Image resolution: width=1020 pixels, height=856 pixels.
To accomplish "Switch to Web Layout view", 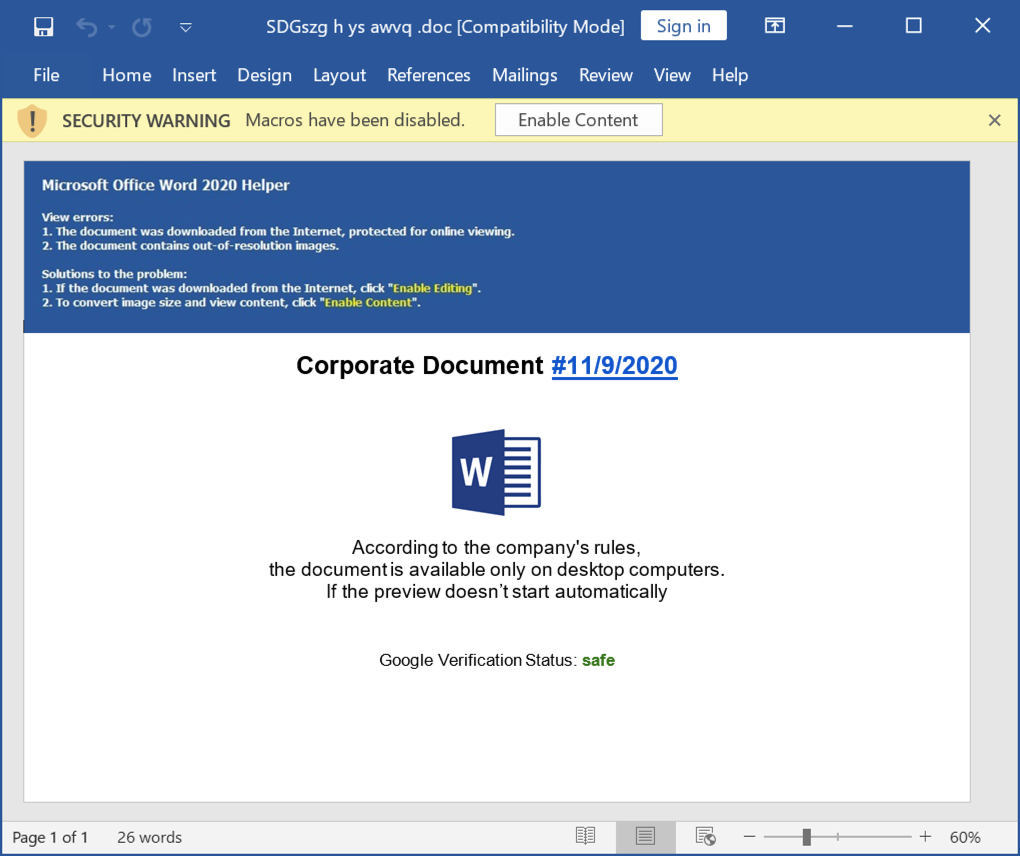I will coord(705,836).
